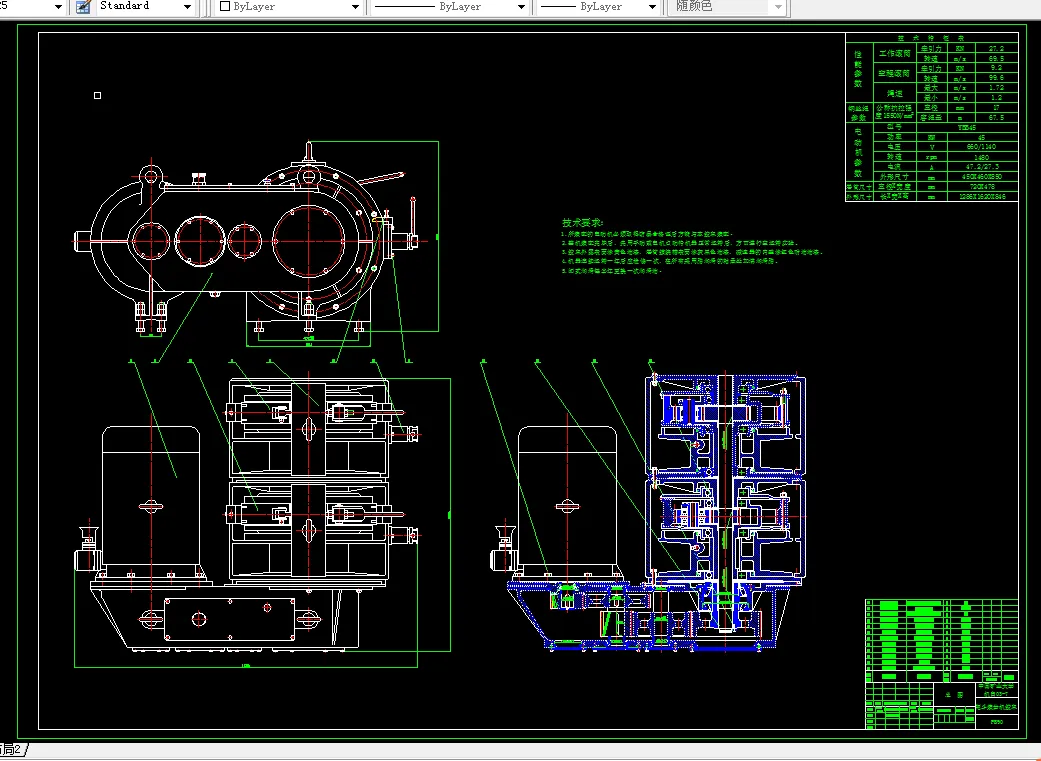This screenshot has width=1041, height=761.
Task: Click the text style manager icon
Action: [83, 7]
